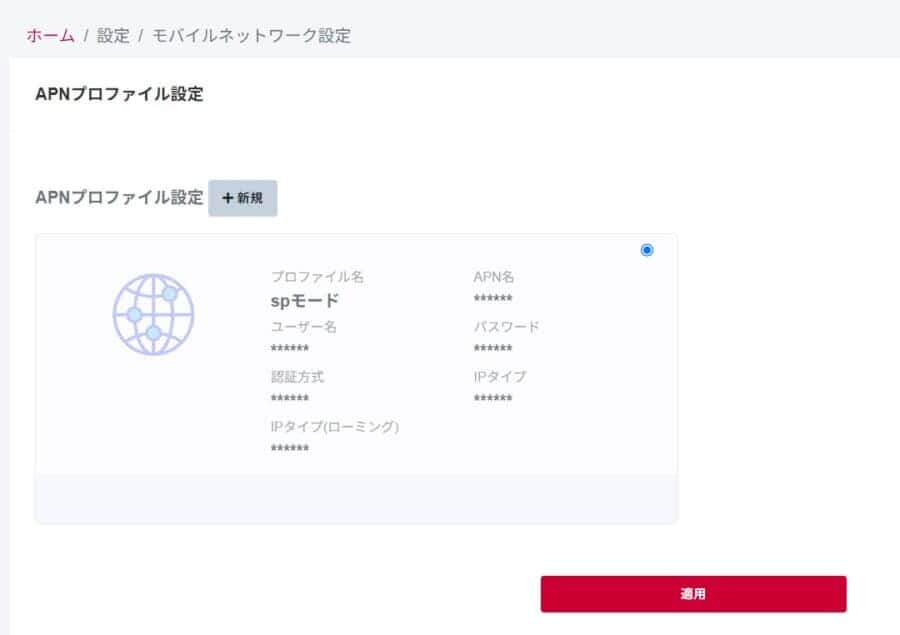The height and width of the screenshot is (635, 900).
Task: Click the パスワード field label
Action: [506, 327]
